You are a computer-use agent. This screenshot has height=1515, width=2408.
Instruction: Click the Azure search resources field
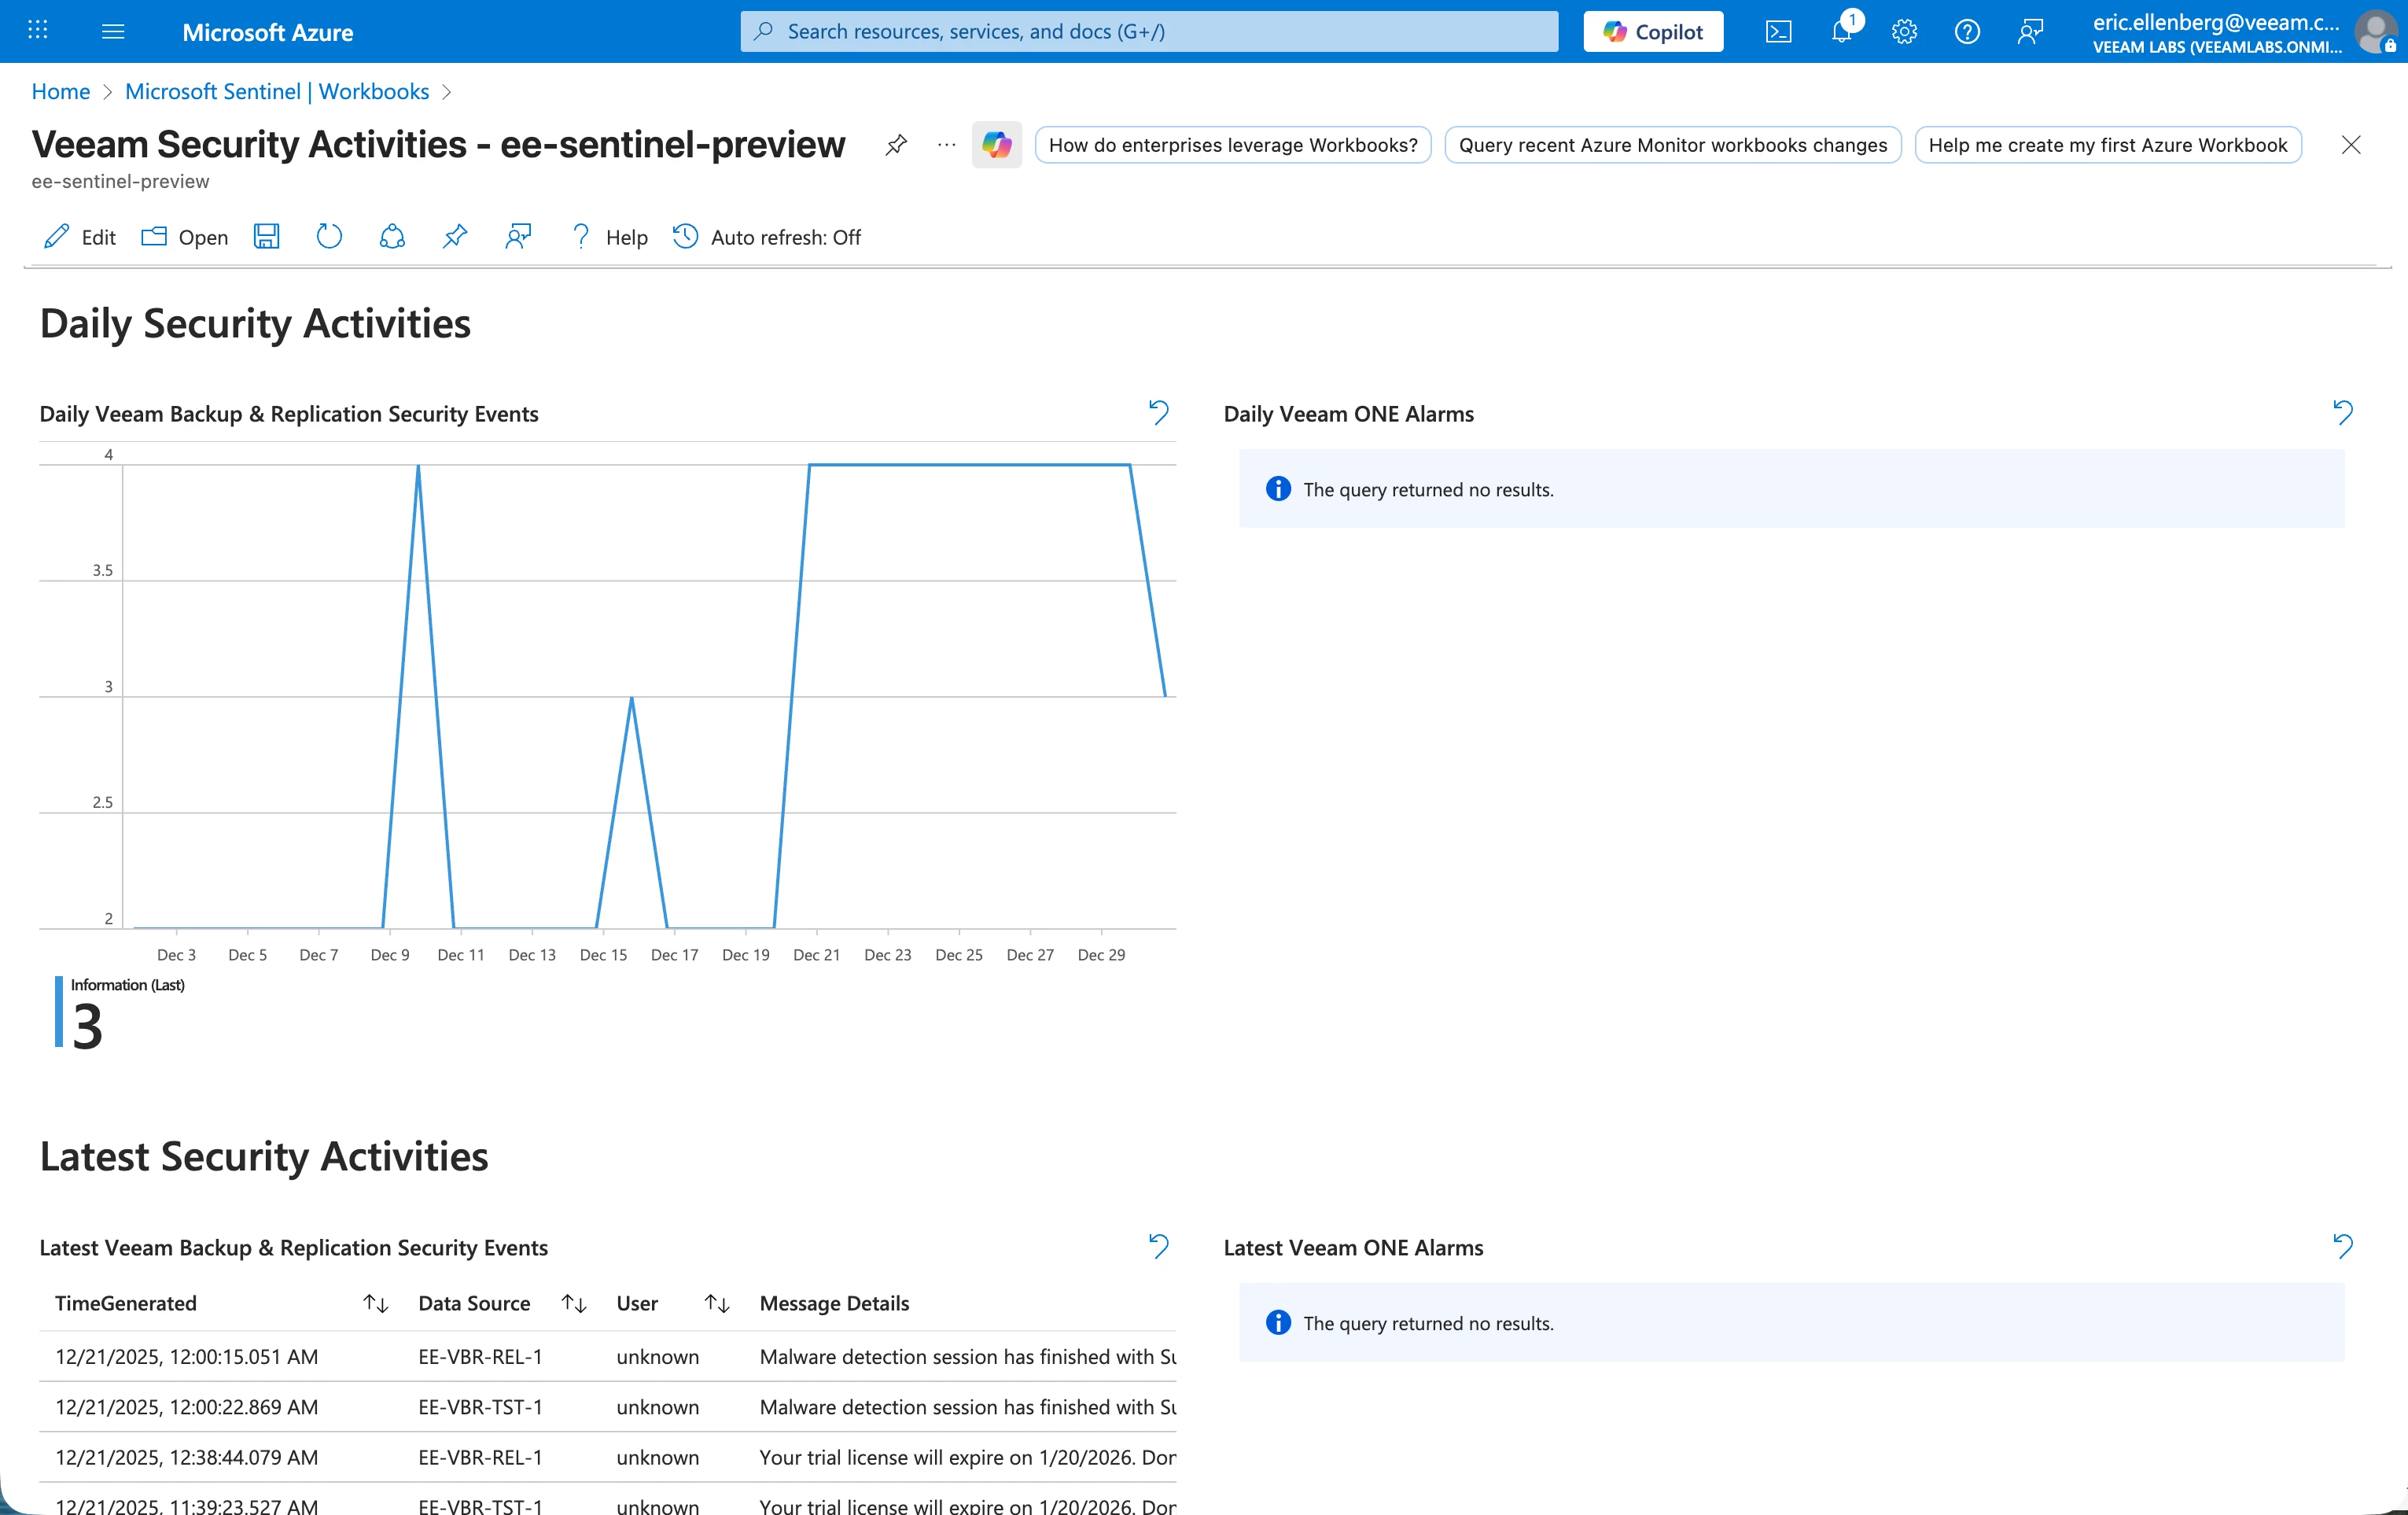point(1150,32)
